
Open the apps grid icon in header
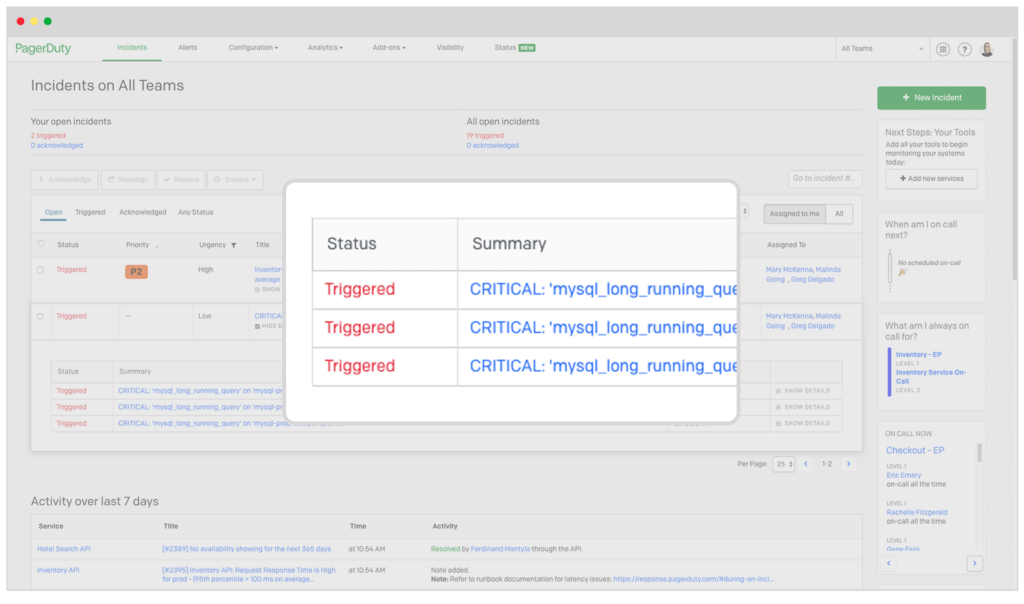coord(942,49)
